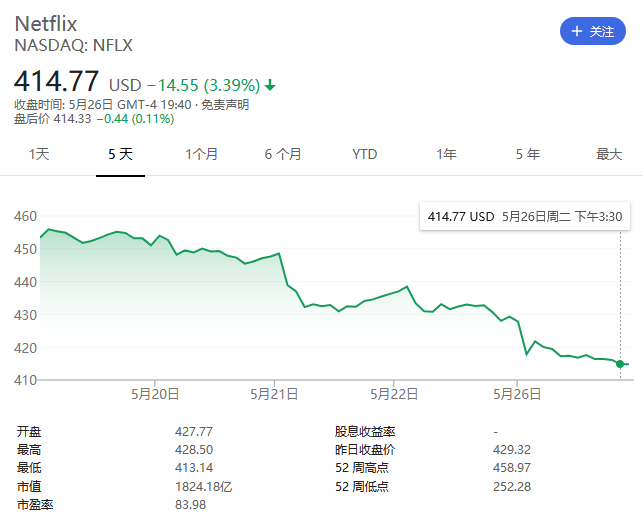Click the 414.77 USD chart tooltip
643x523 pixels.
pos(528,216)
